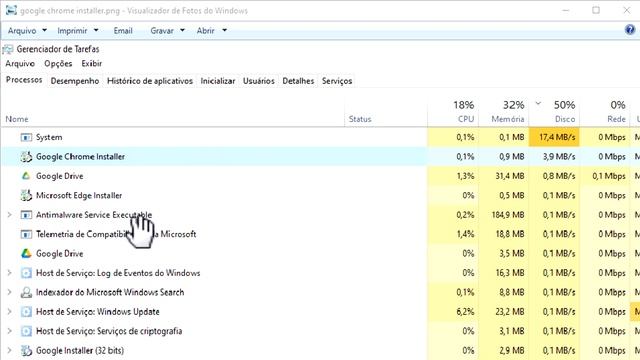Click the 1,4% CPU value

point(465,234)
